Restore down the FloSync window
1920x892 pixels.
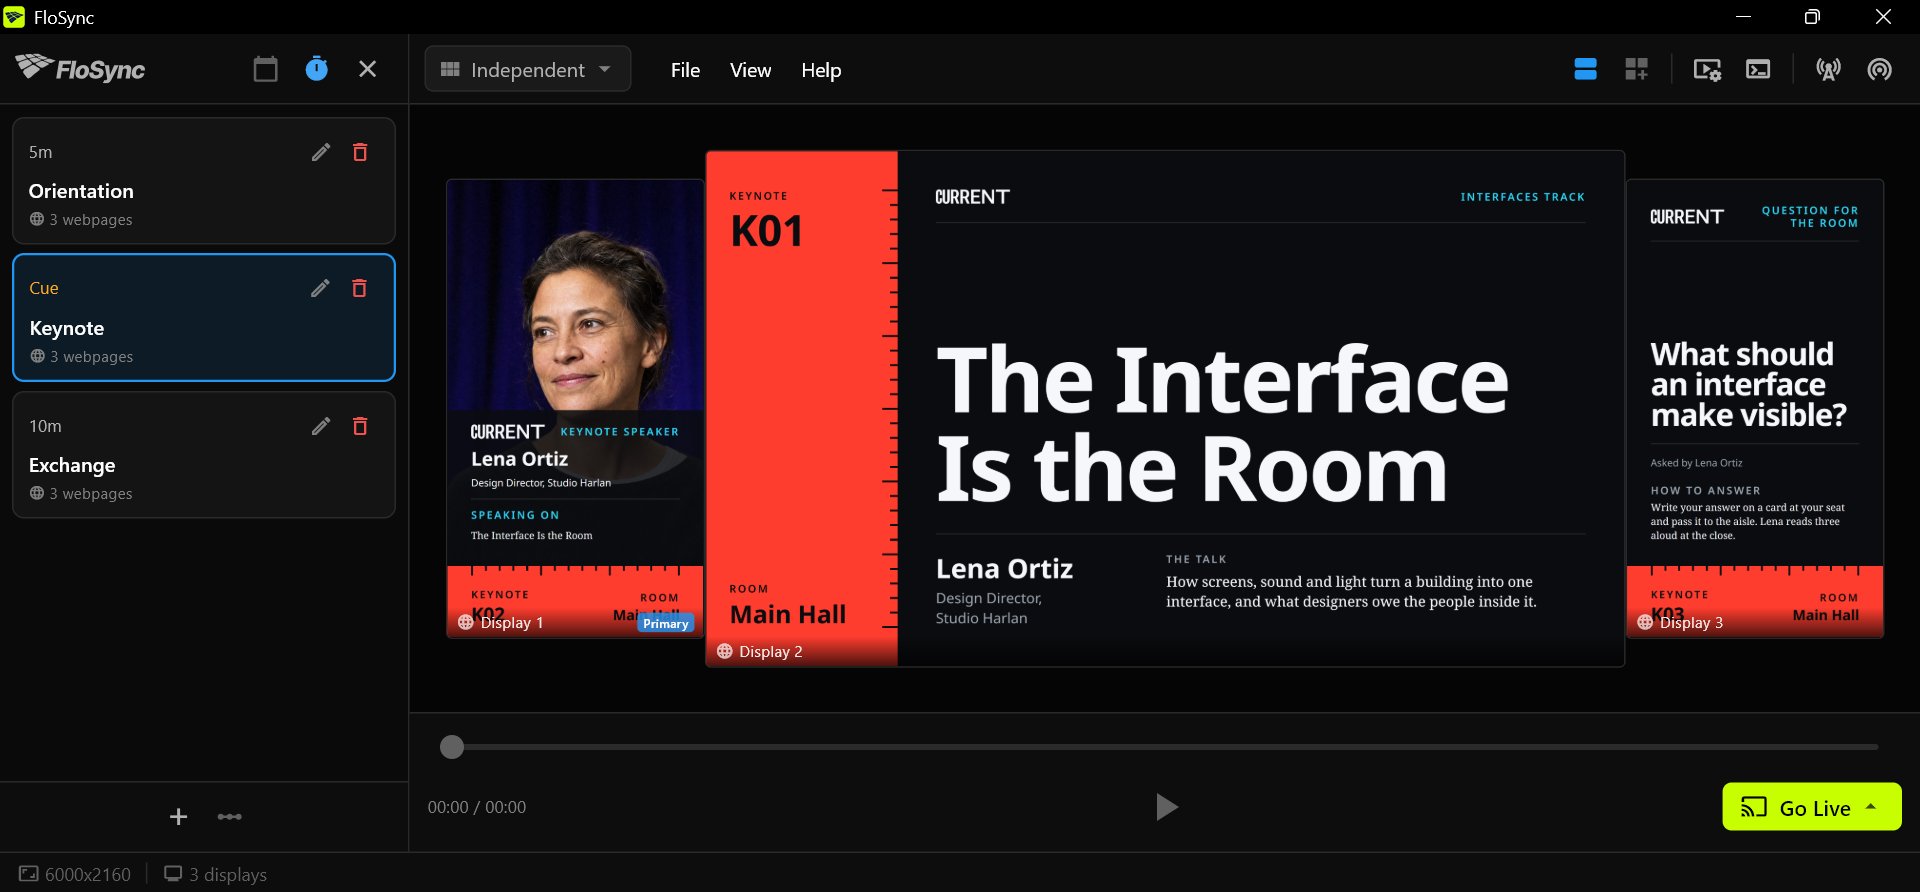coord(1812,17)
